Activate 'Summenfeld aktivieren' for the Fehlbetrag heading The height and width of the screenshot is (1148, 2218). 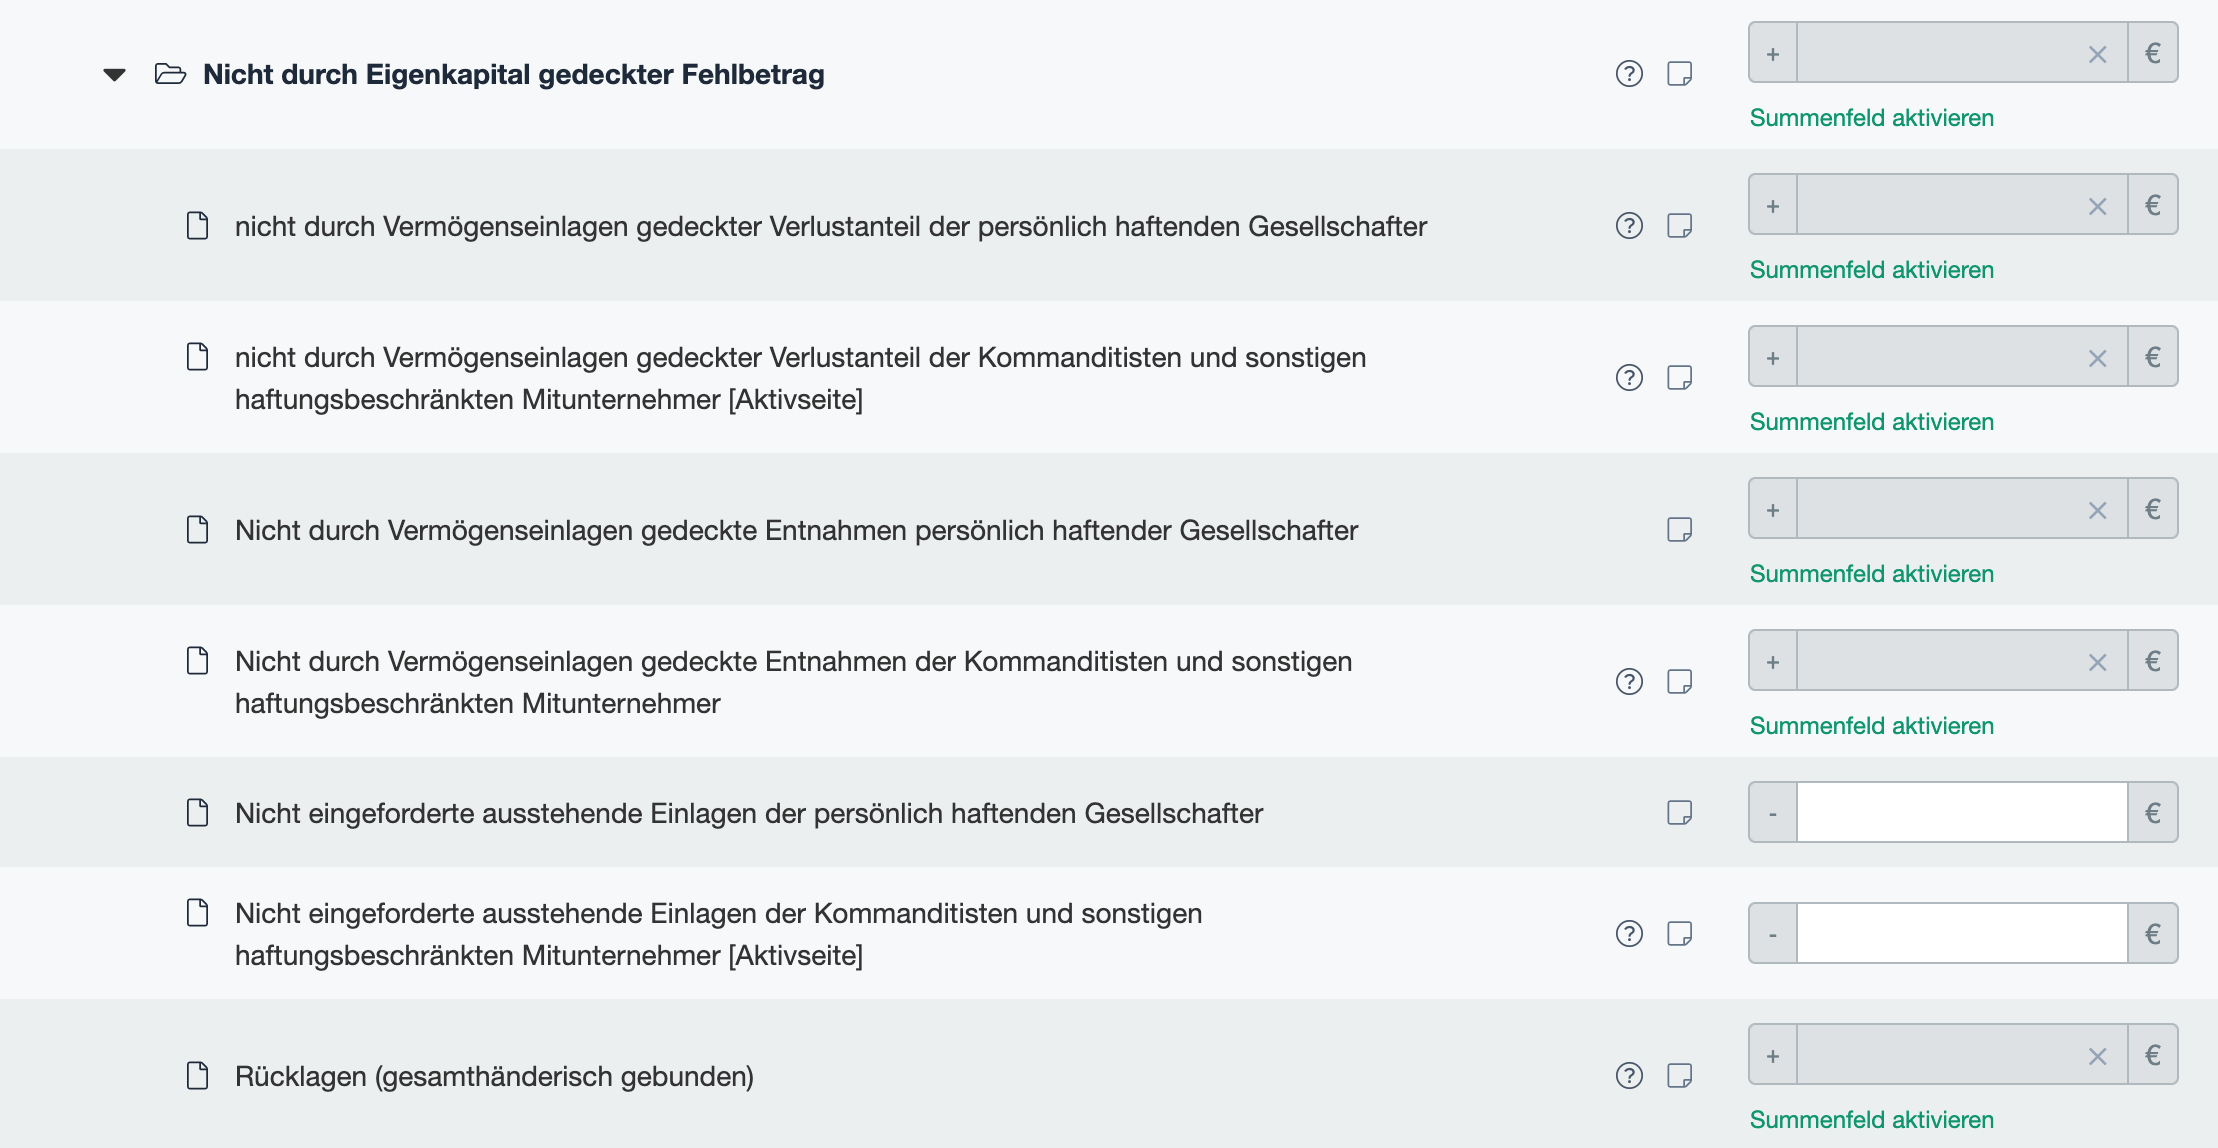[x=1871, y=117]
